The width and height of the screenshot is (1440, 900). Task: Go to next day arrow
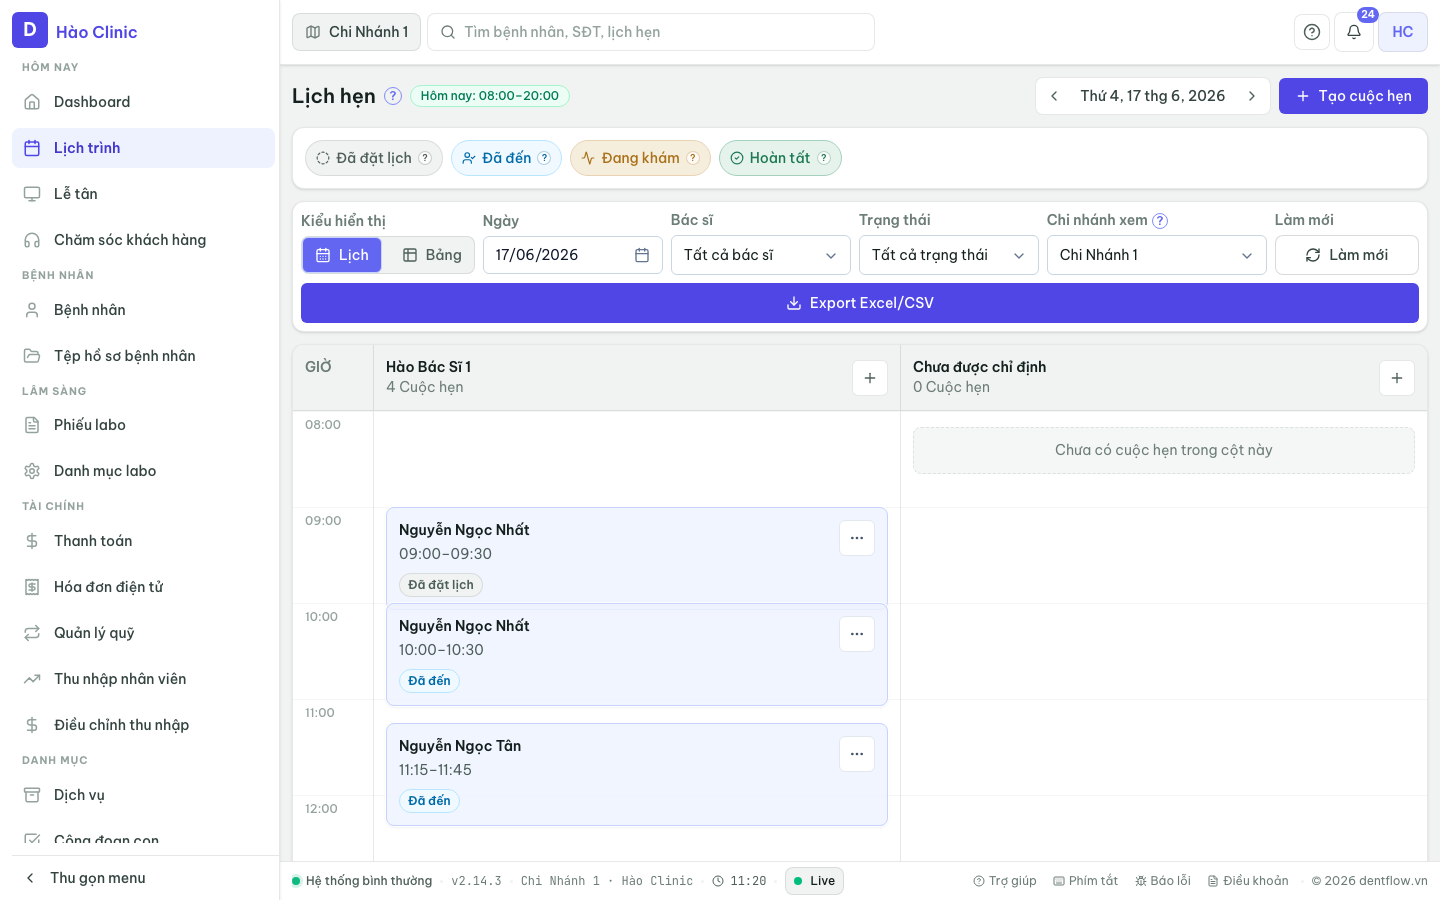(x=1252, y=96)
